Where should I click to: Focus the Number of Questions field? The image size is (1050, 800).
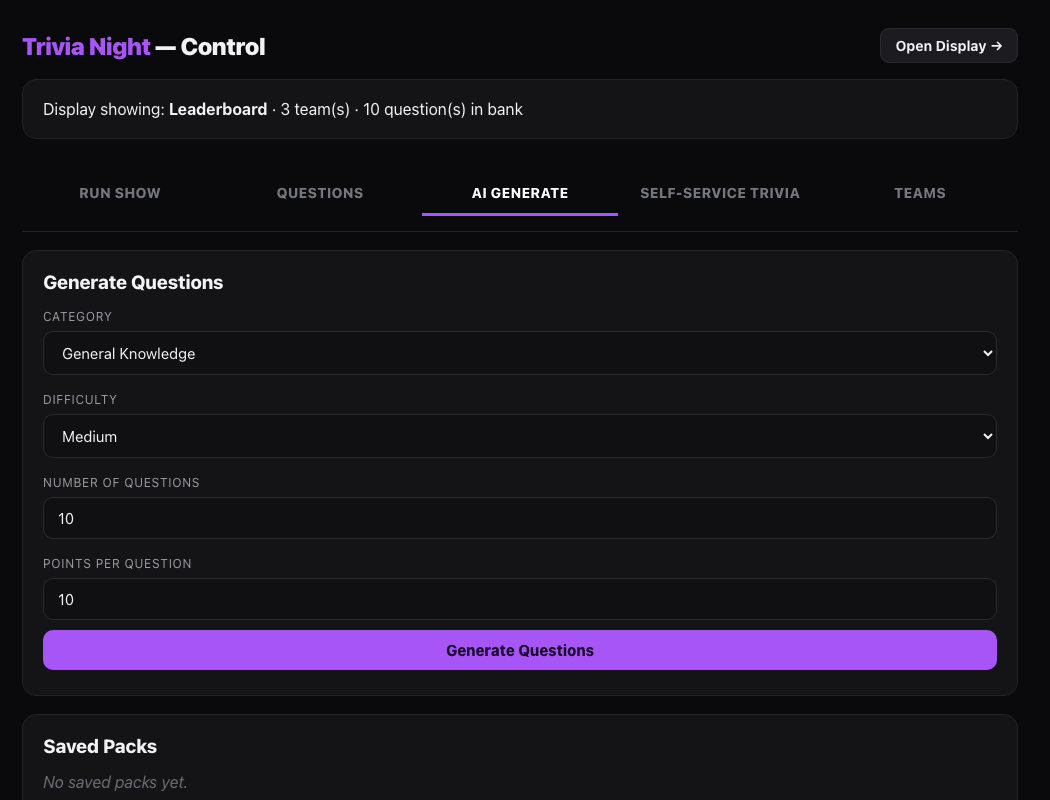(520, 518)
